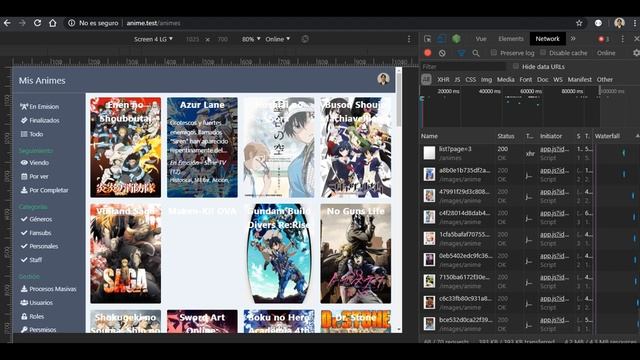Enable the Disable cache checkbox

click(543, 53)
